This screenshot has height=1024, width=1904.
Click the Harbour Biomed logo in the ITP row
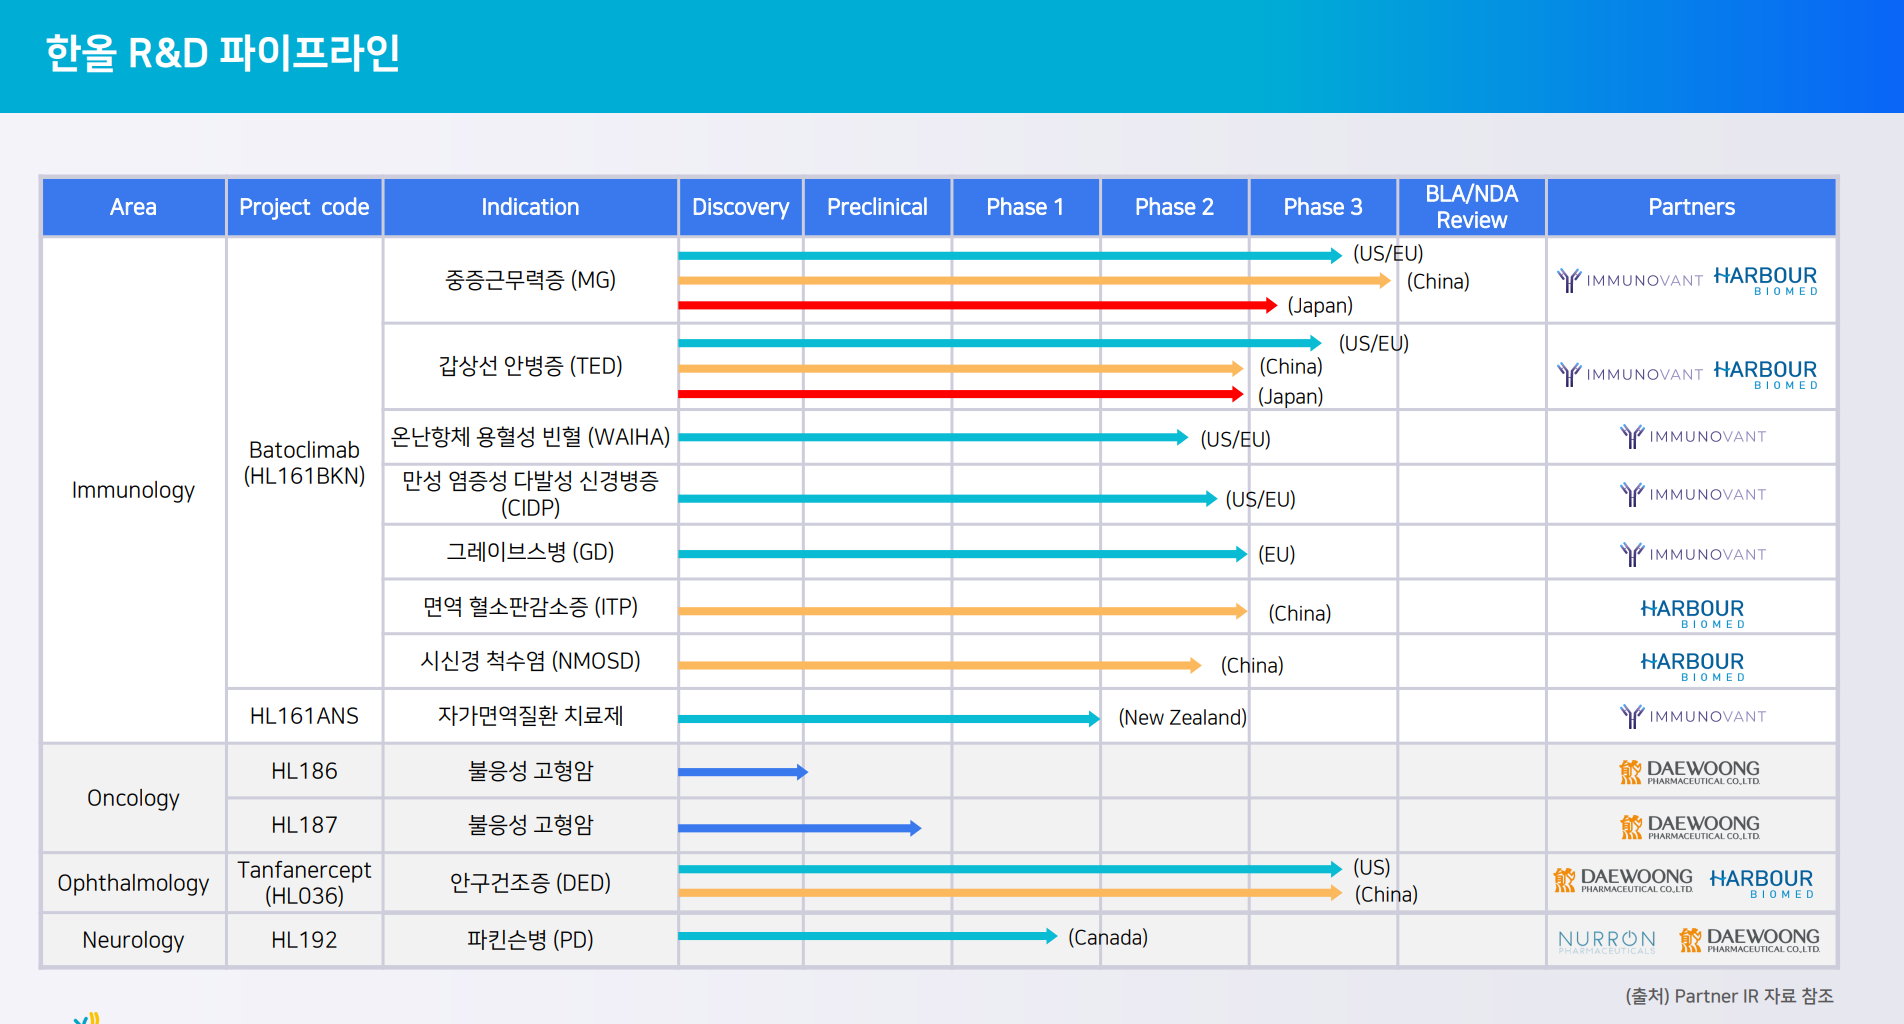(x=1693, y=613)
